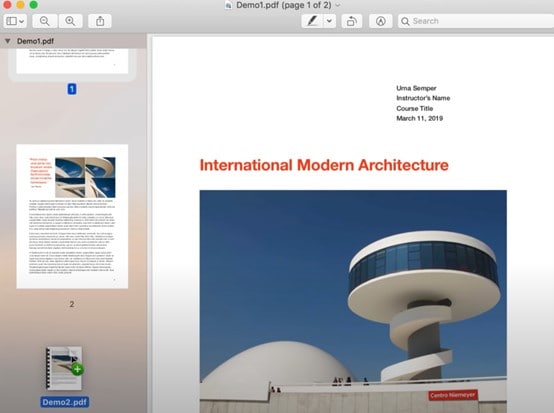Screen dimensions: 554x413
Task: Click the search magnifier icon
Action: click(405, 21)
